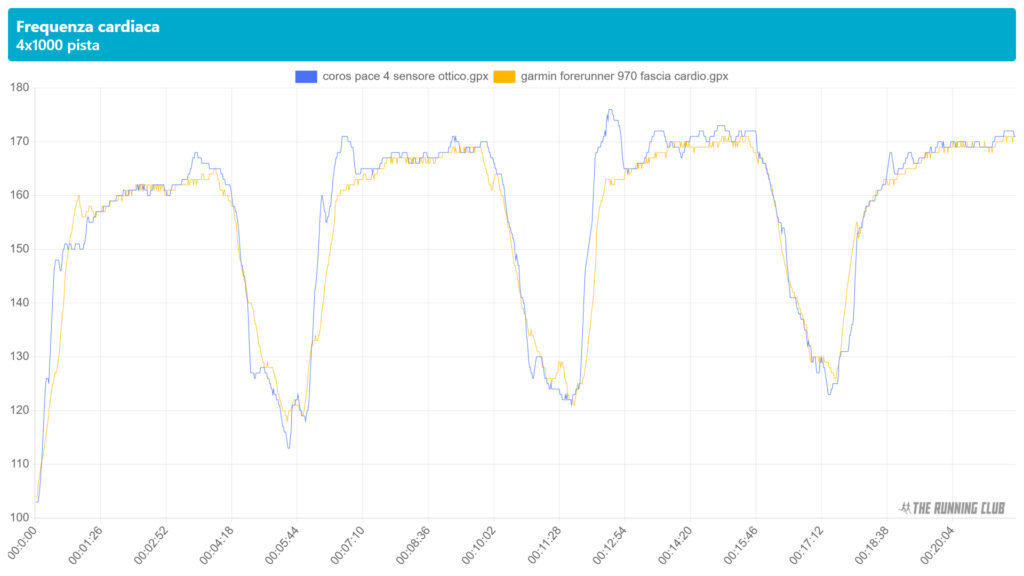Click the 4x1000 pista subtitle
Screen dimensions: 1024x576
click(57, 45)
